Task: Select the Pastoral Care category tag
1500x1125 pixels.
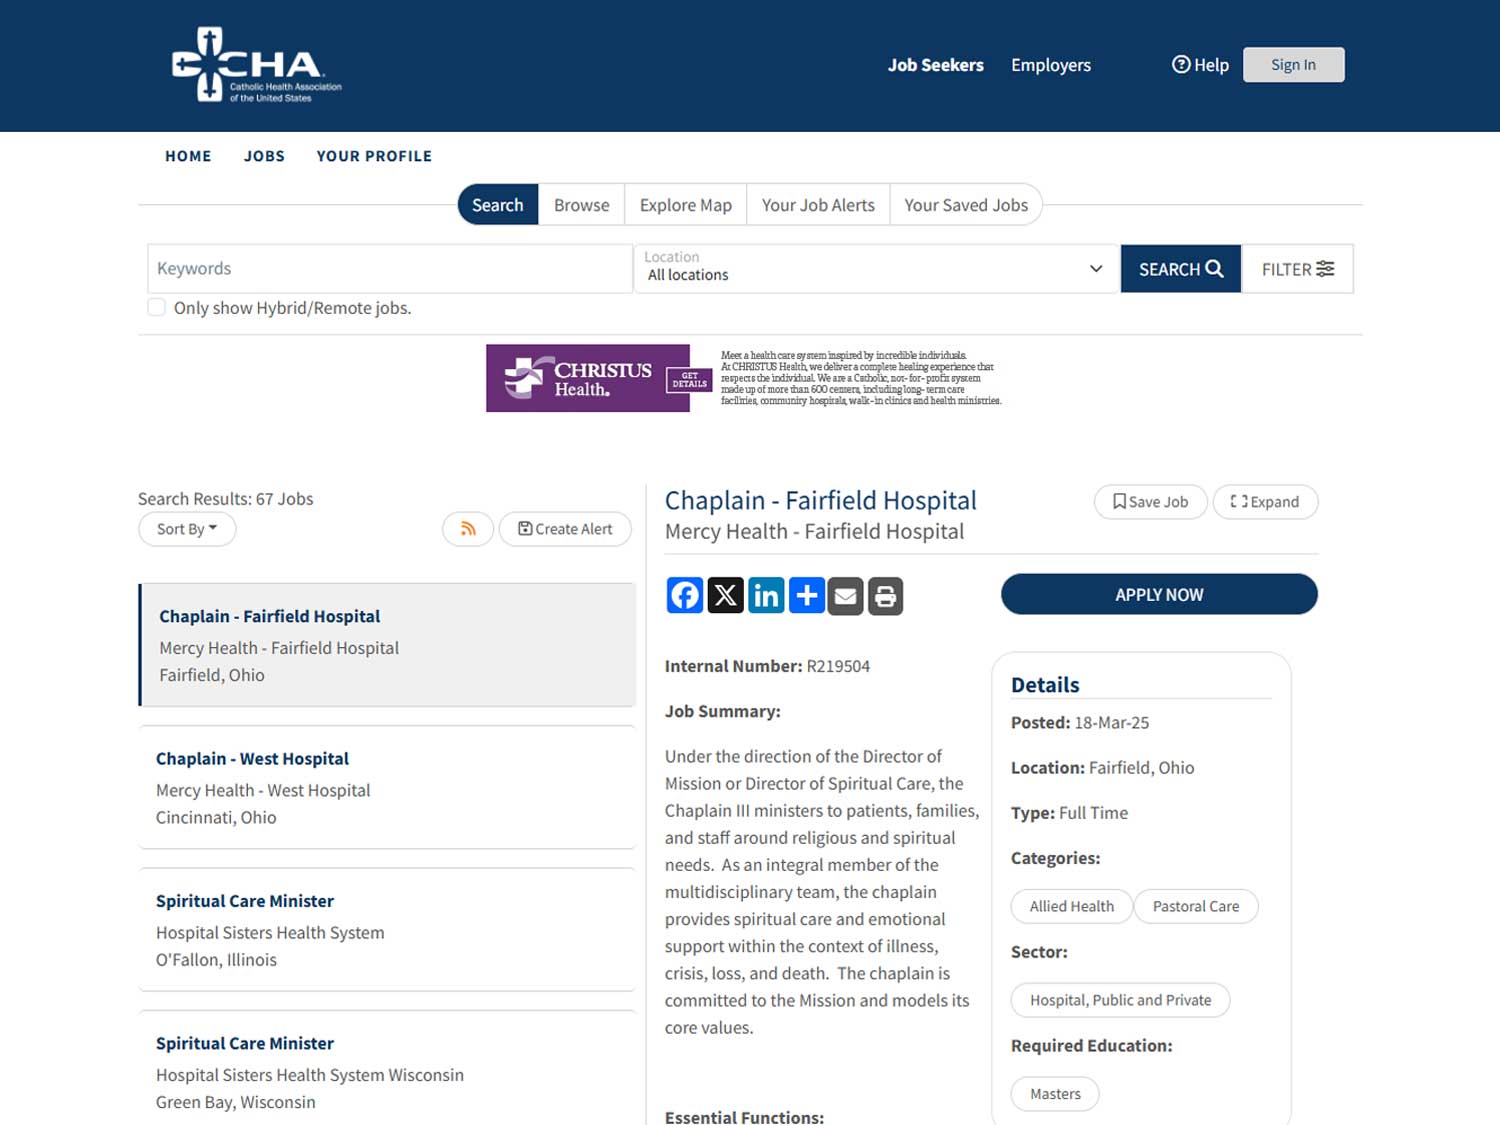Action: [x=1195, y=906]
